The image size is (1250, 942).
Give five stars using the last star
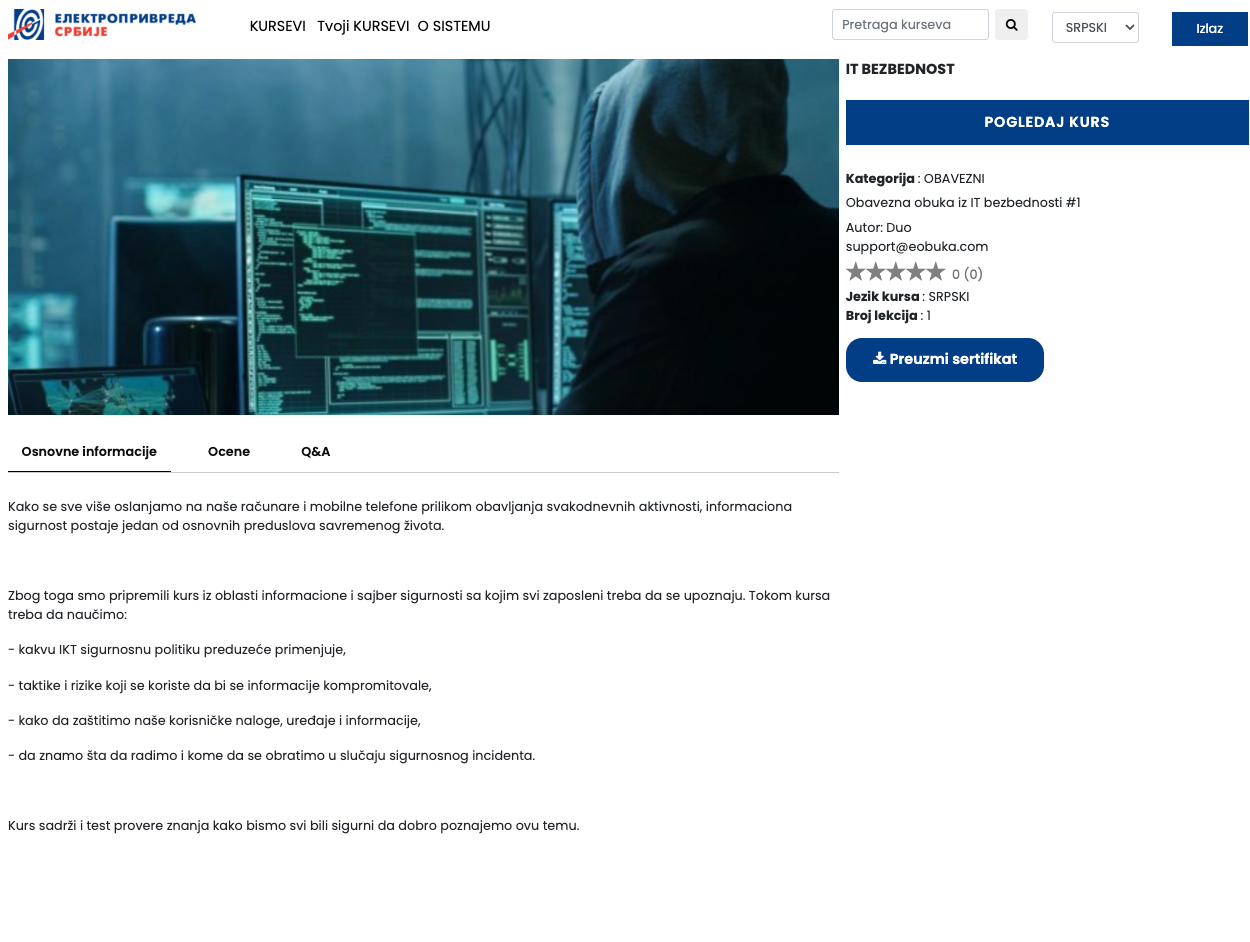935,272
